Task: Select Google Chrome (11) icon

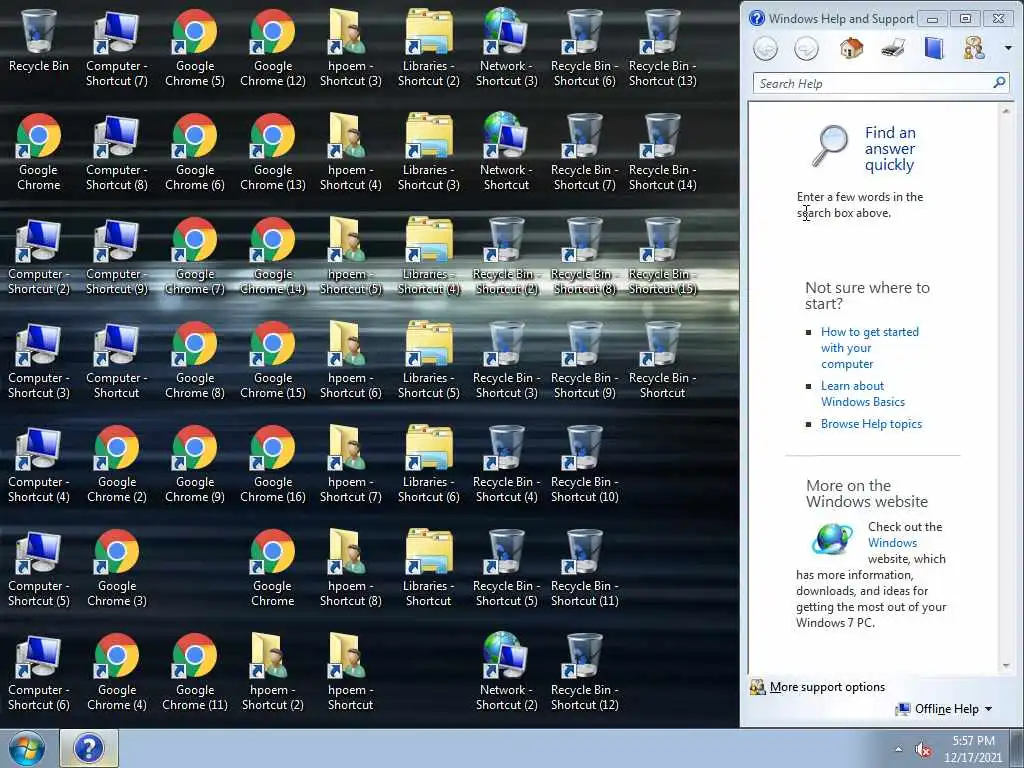Action: 195,672
